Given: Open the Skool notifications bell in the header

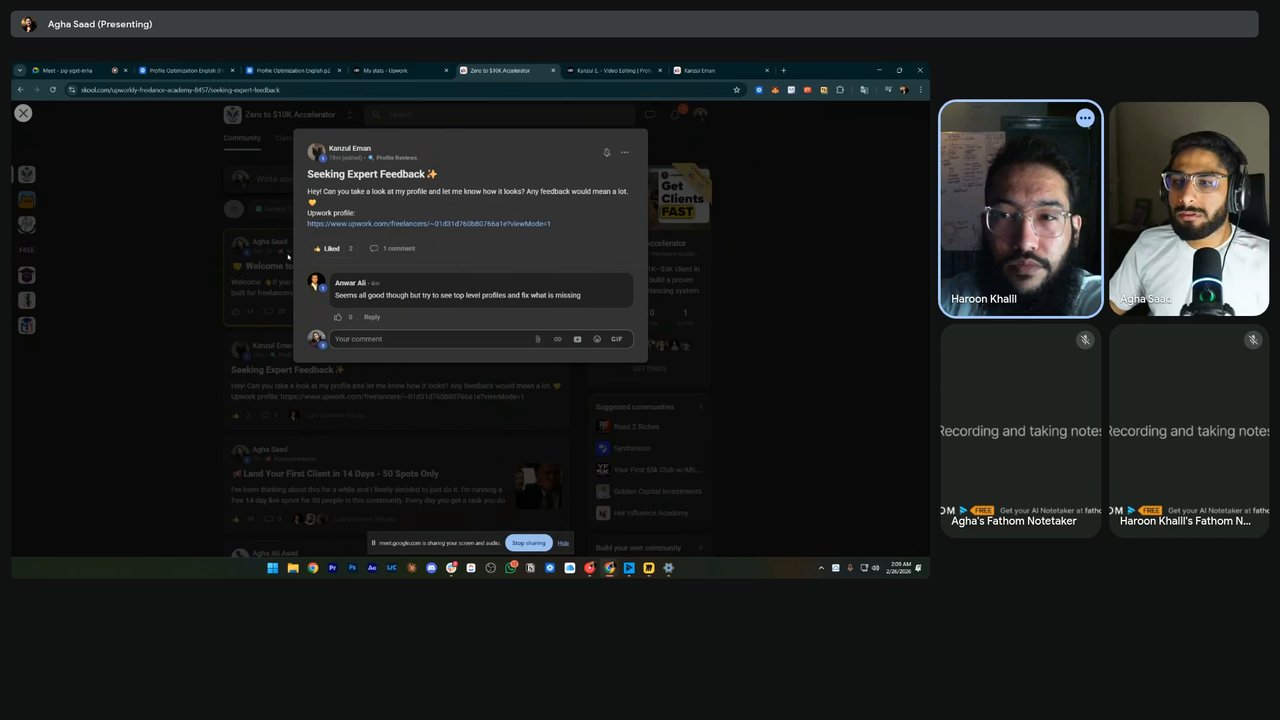Looking at the screenshot, I should [675, 115].
